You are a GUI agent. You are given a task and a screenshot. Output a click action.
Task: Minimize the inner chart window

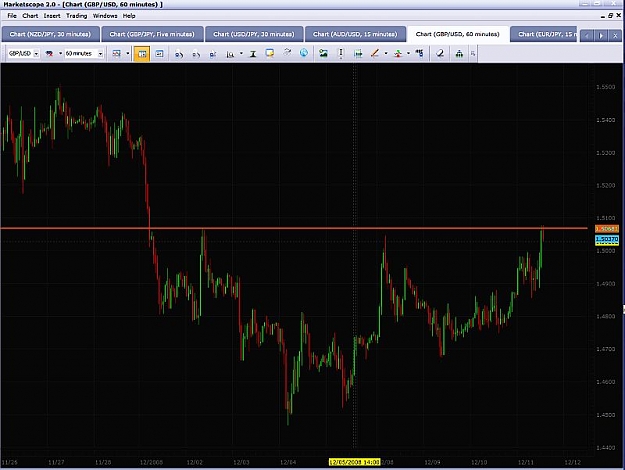click(x=603, y=16)
